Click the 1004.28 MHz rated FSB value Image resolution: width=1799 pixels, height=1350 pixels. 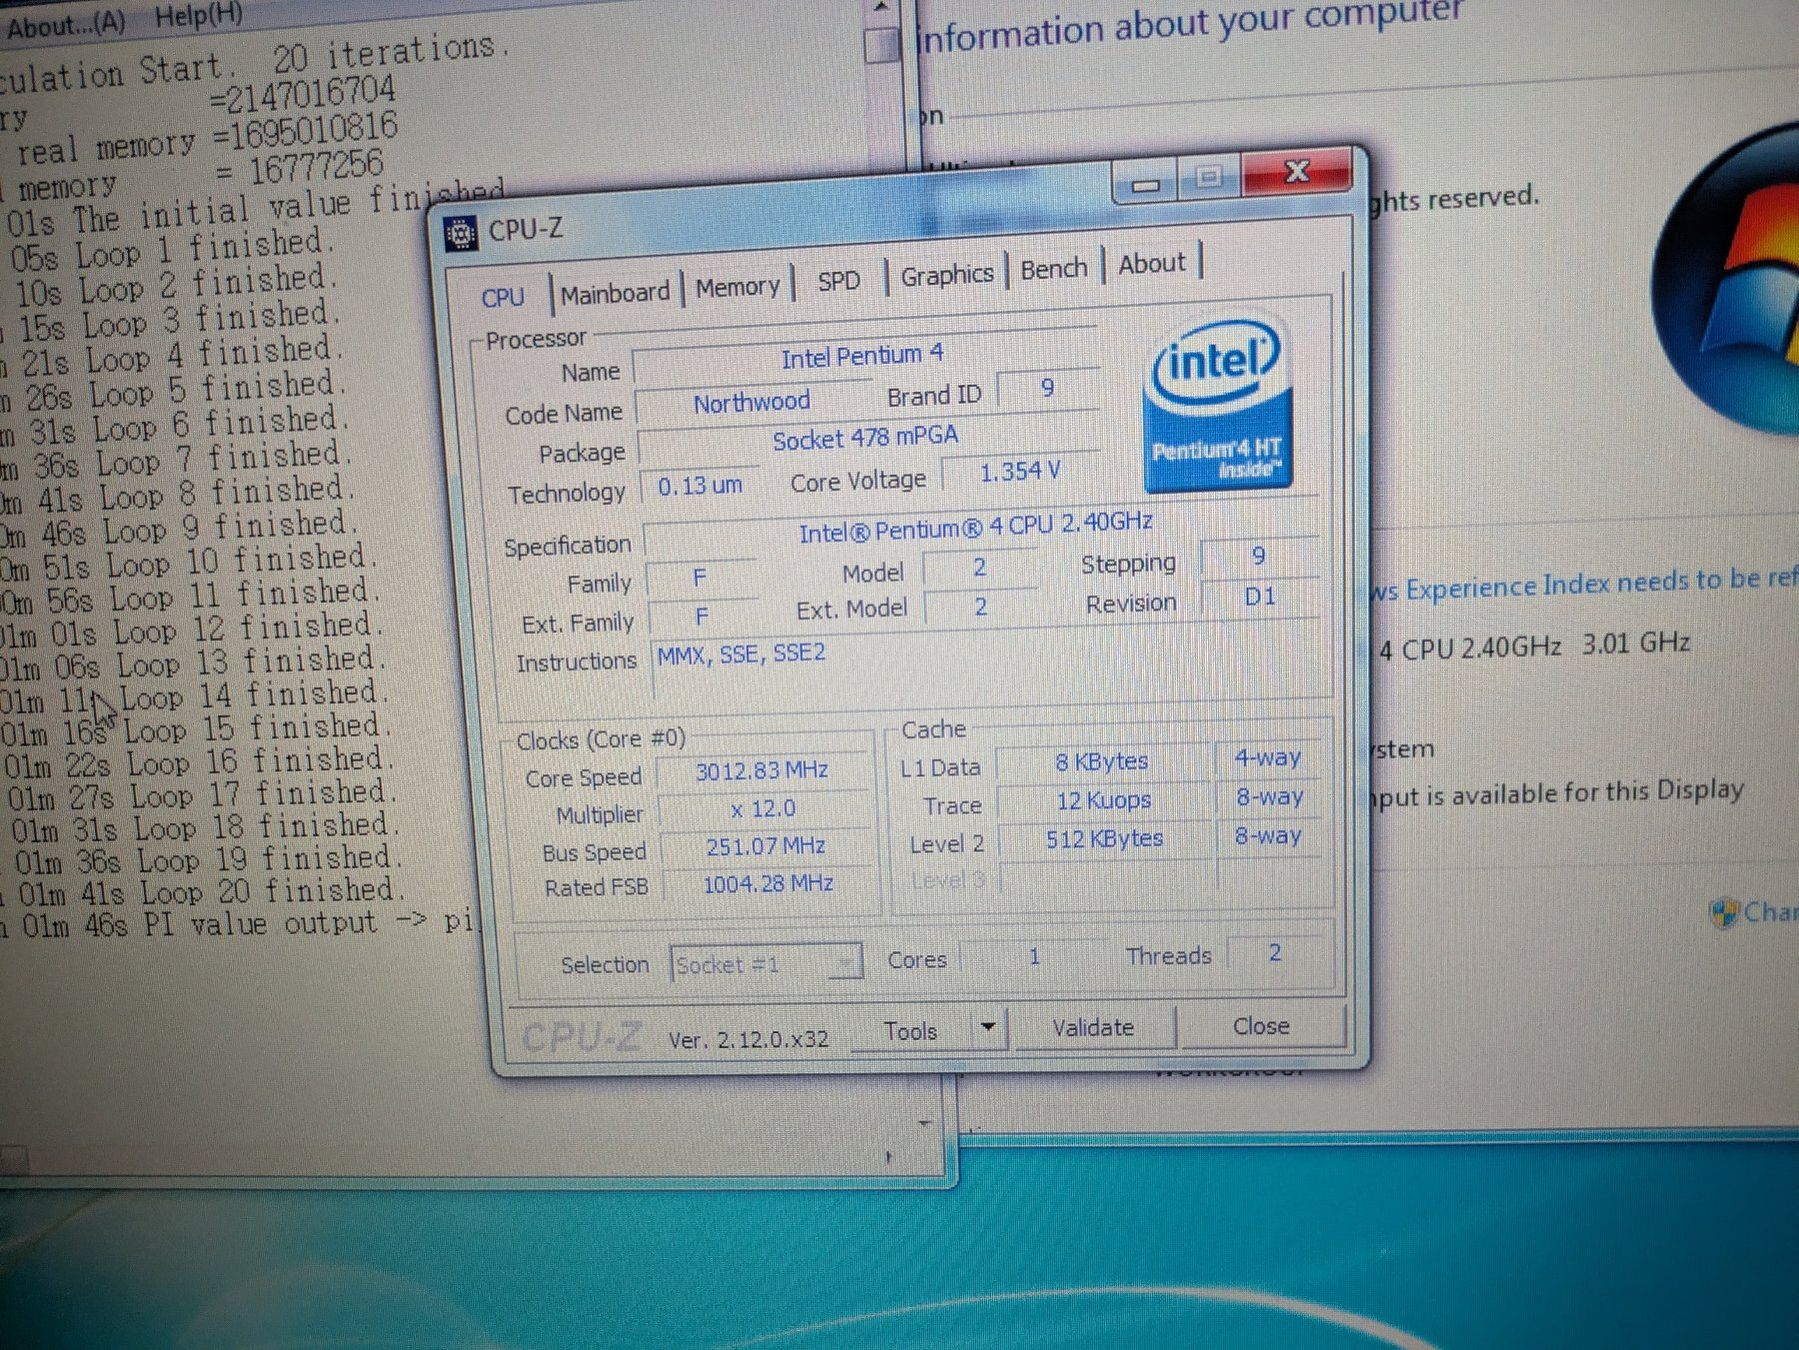[x=768, y=884]
